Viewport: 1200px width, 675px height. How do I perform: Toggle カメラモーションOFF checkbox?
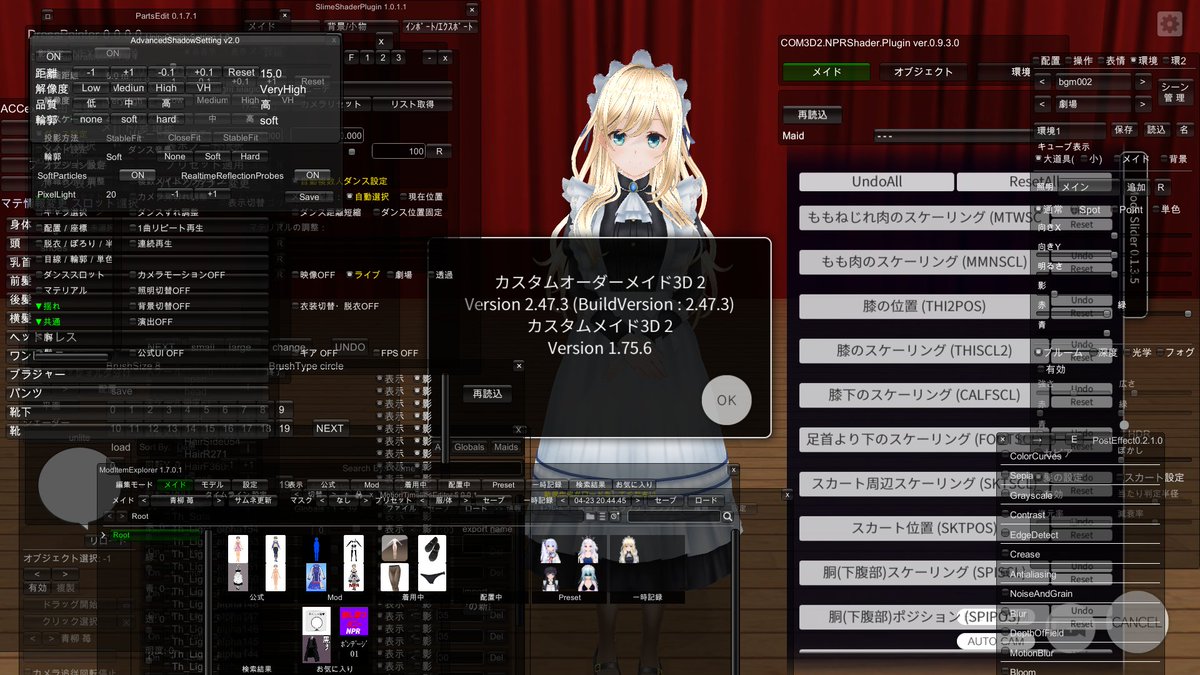pyautogui.click(x=176, y=274)
